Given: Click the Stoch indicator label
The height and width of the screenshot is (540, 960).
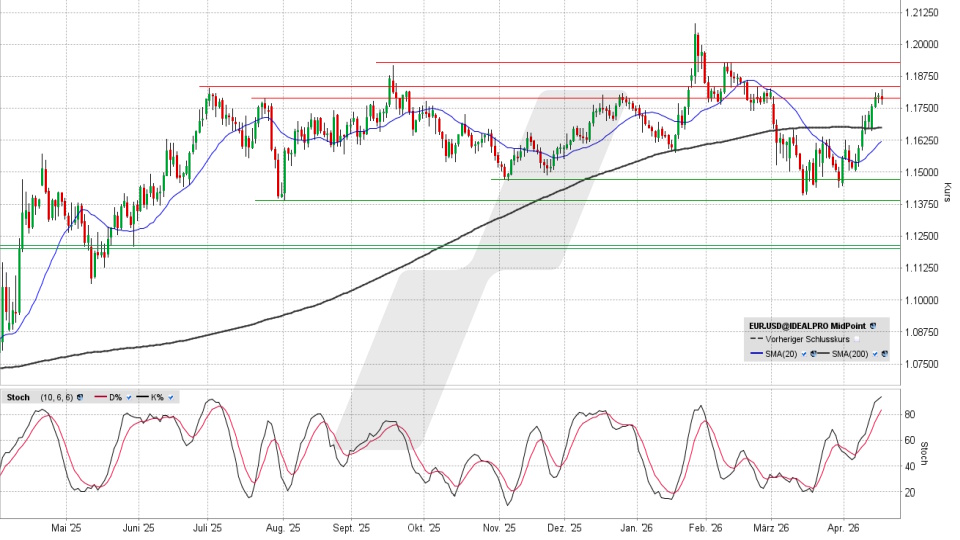Looking at the screenshot, I should (x=18, y=397).
